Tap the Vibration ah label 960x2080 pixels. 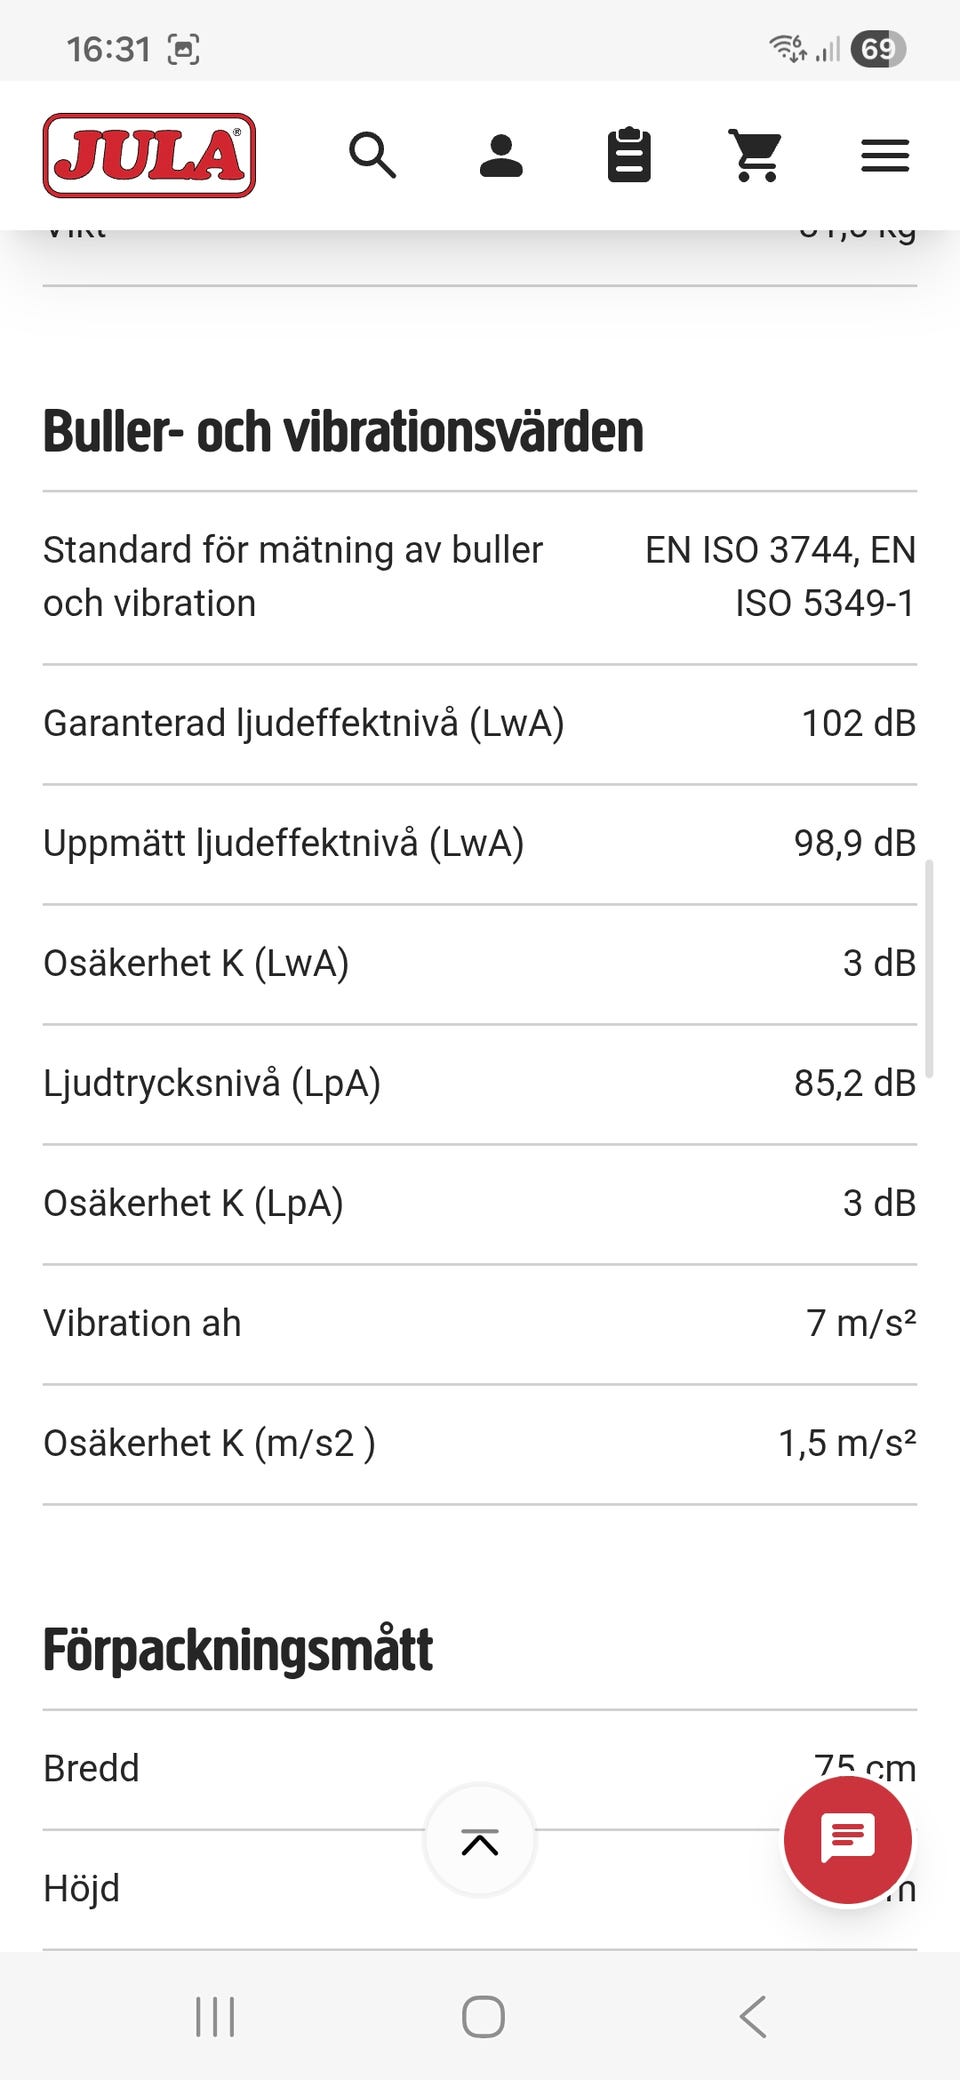[x=142, y=1323]
